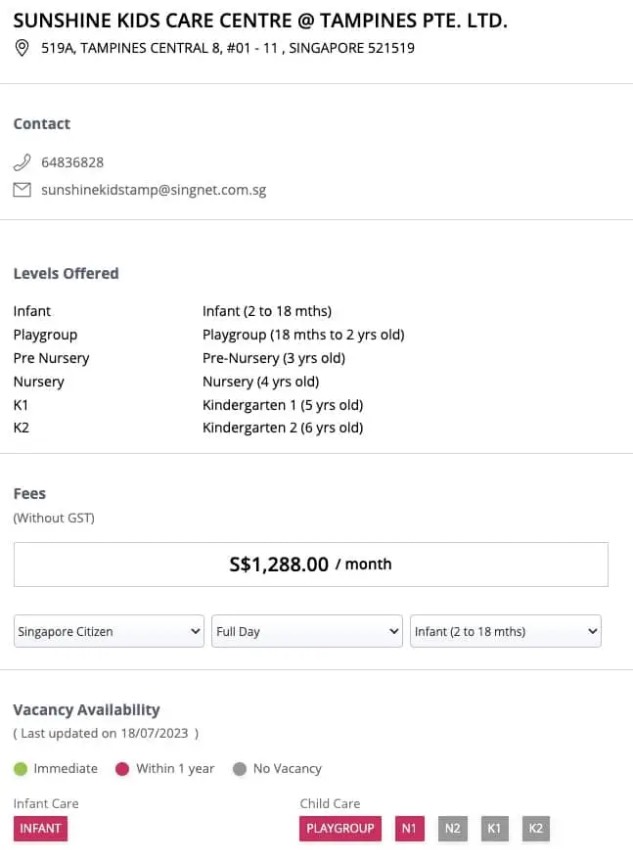633x850 pixels.
Task: Click the N2 vacancy badge
Action: point(453,828)
